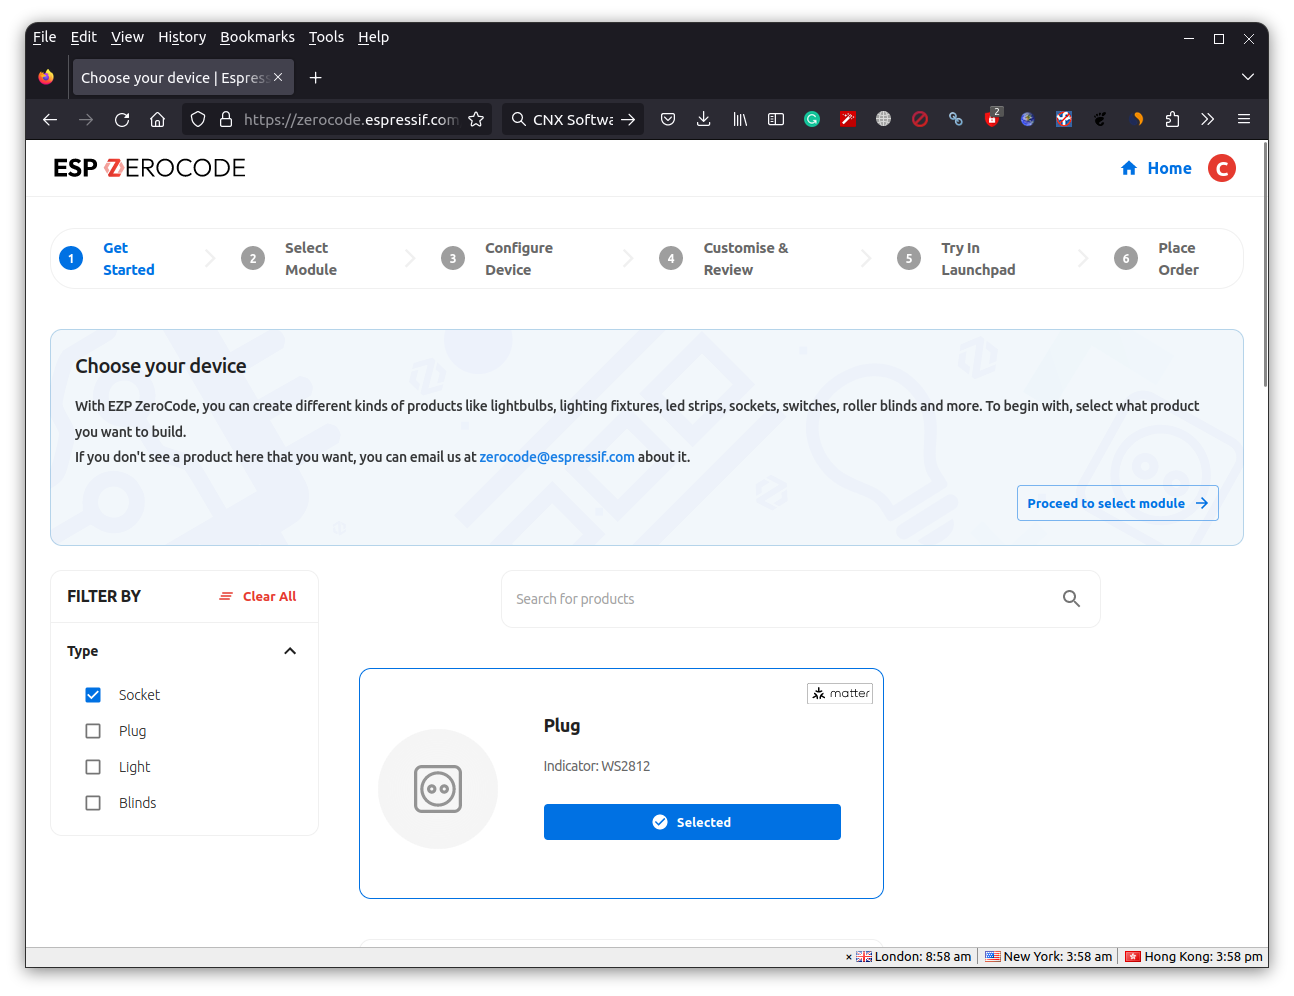The height and width of the screenshot is (996, 1294).
Task: Click the Hong Kong clock in status bar
Action: 1194,957
